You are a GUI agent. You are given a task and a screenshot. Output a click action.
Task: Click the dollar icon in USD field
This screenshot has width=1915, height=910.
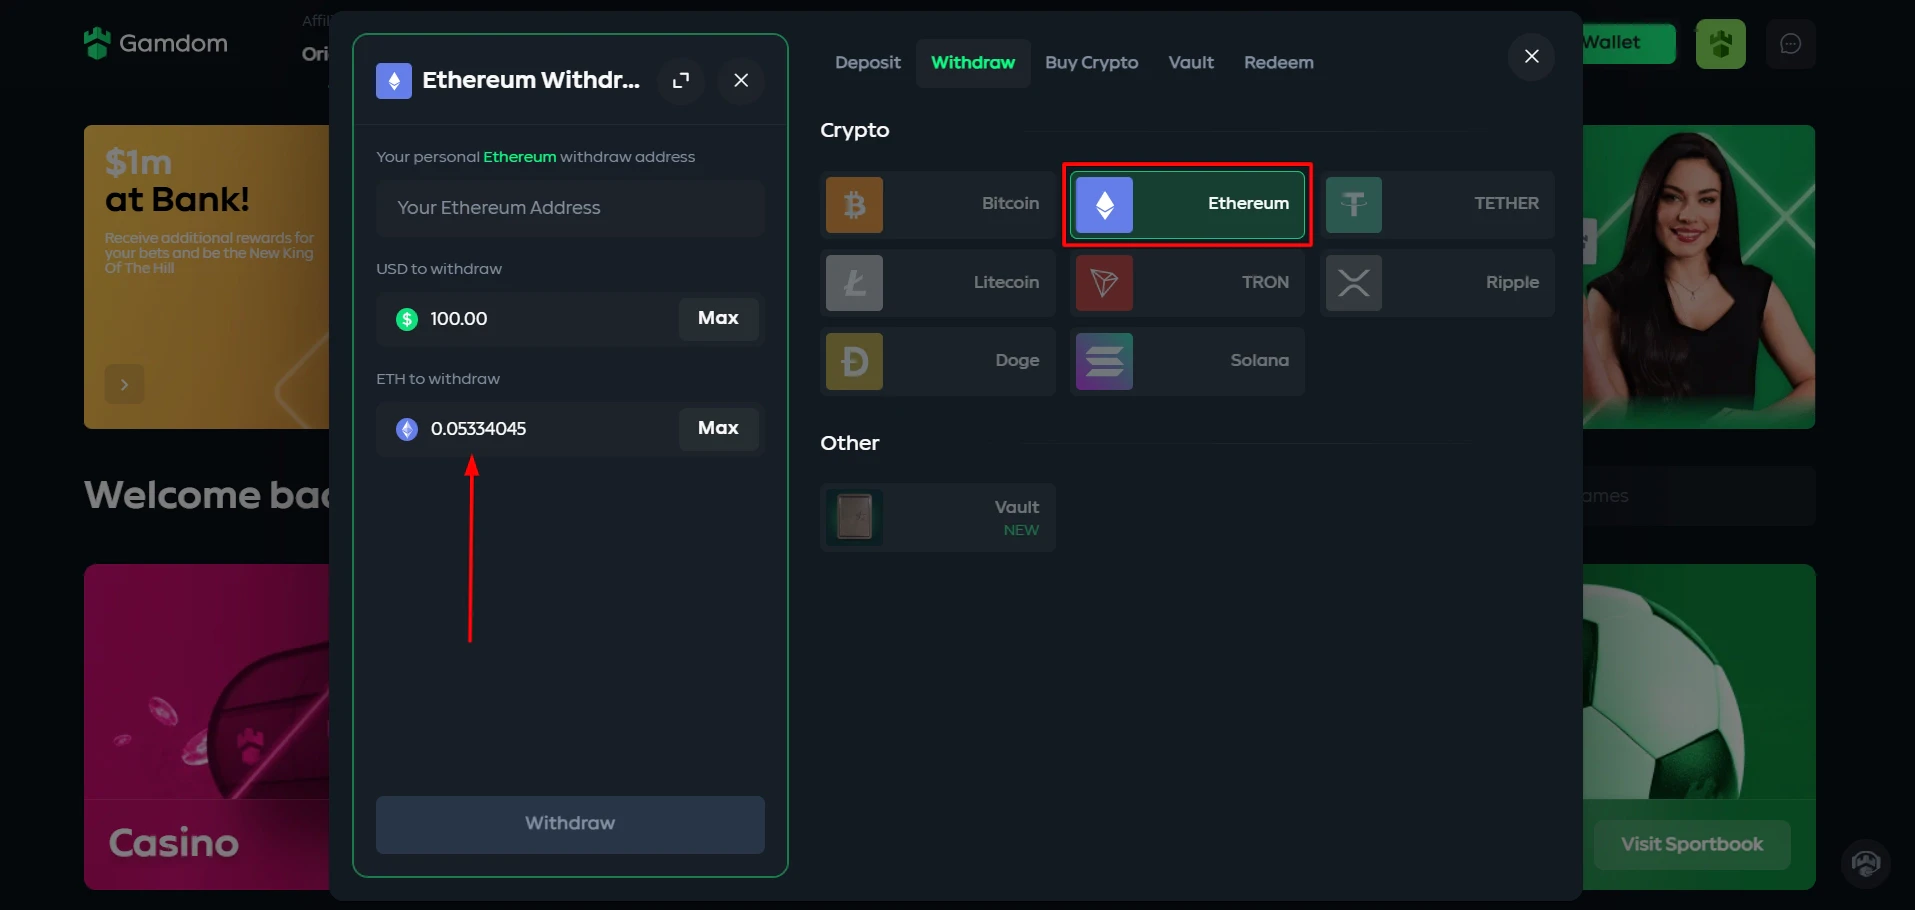(407, 319)
